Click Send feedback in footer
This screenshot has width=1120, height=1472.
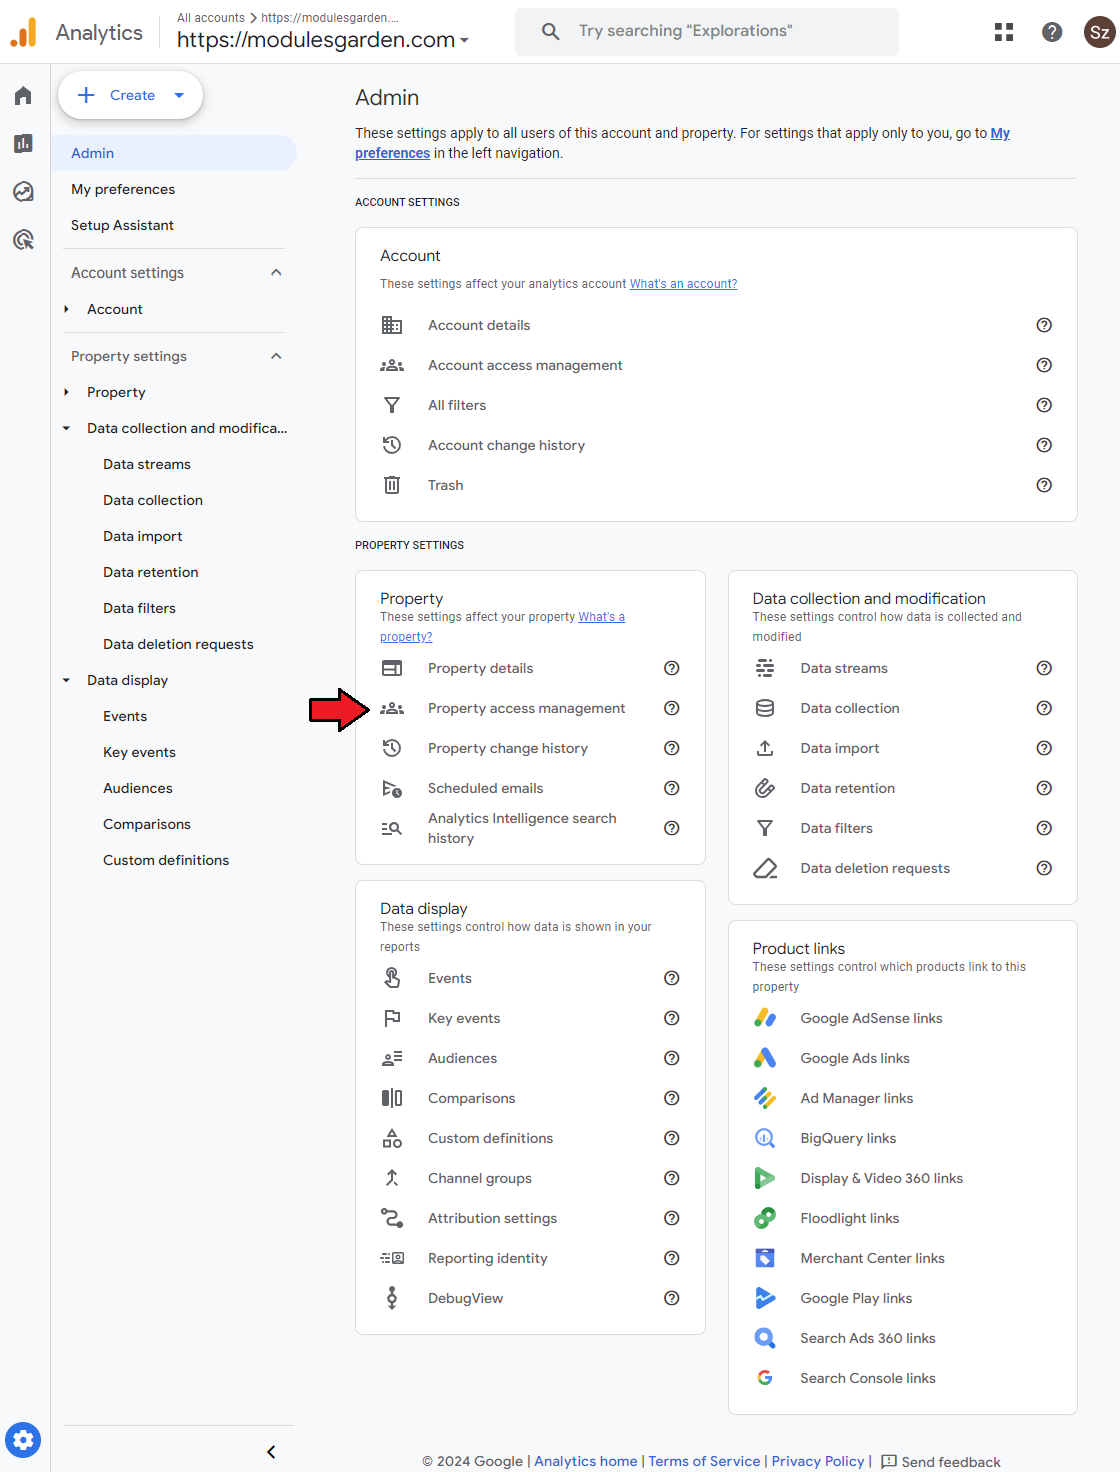940,1462
